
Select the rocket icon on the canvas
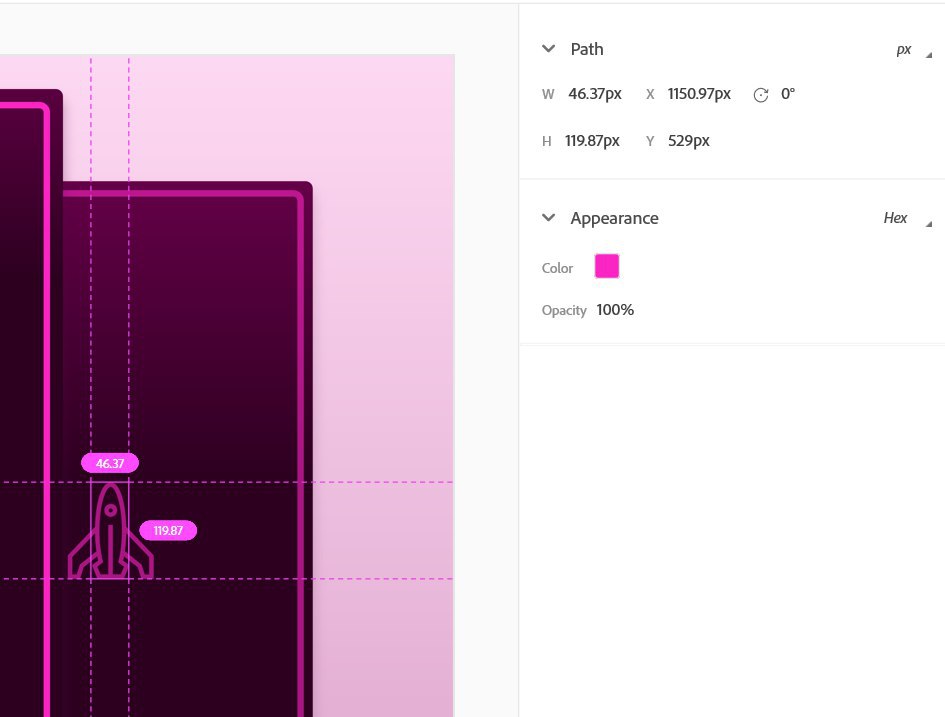[x=110, y=531]
